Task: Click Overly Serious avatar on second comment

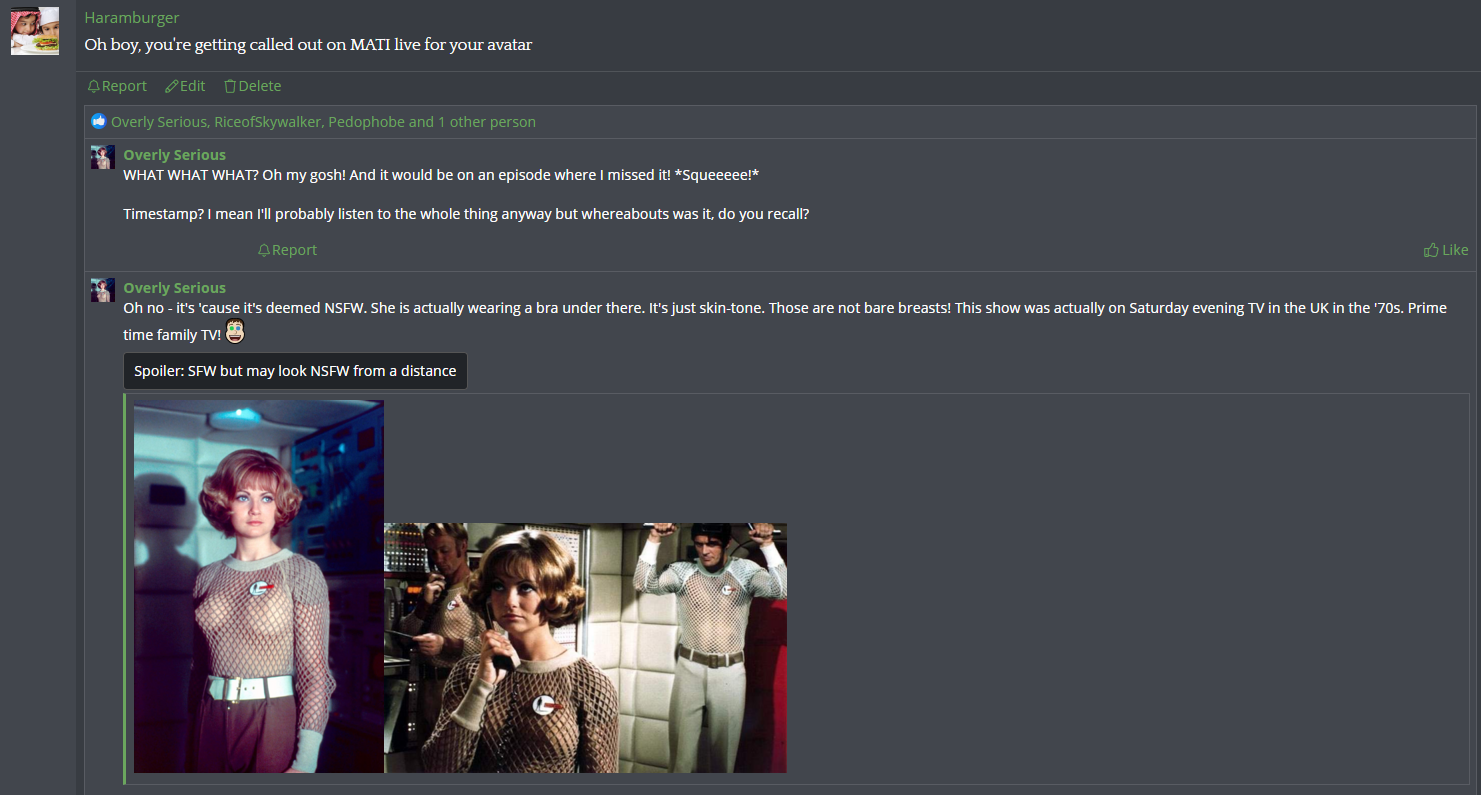Action: tap(103, 290)
